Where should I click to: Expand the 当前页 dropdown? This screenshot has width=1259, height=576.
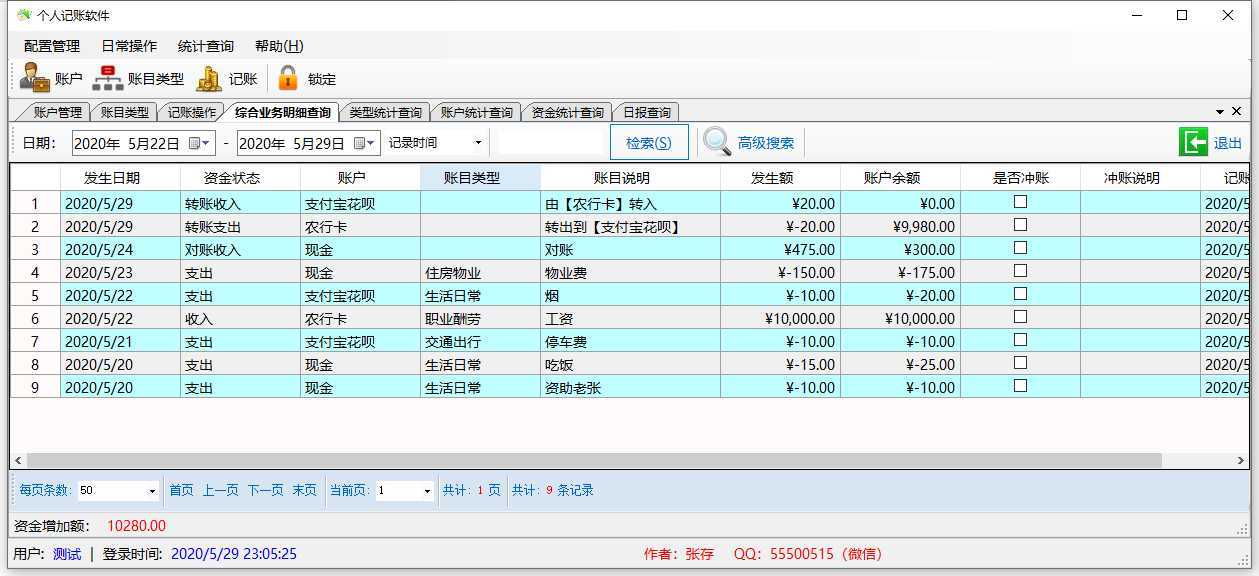click(427, 491)
